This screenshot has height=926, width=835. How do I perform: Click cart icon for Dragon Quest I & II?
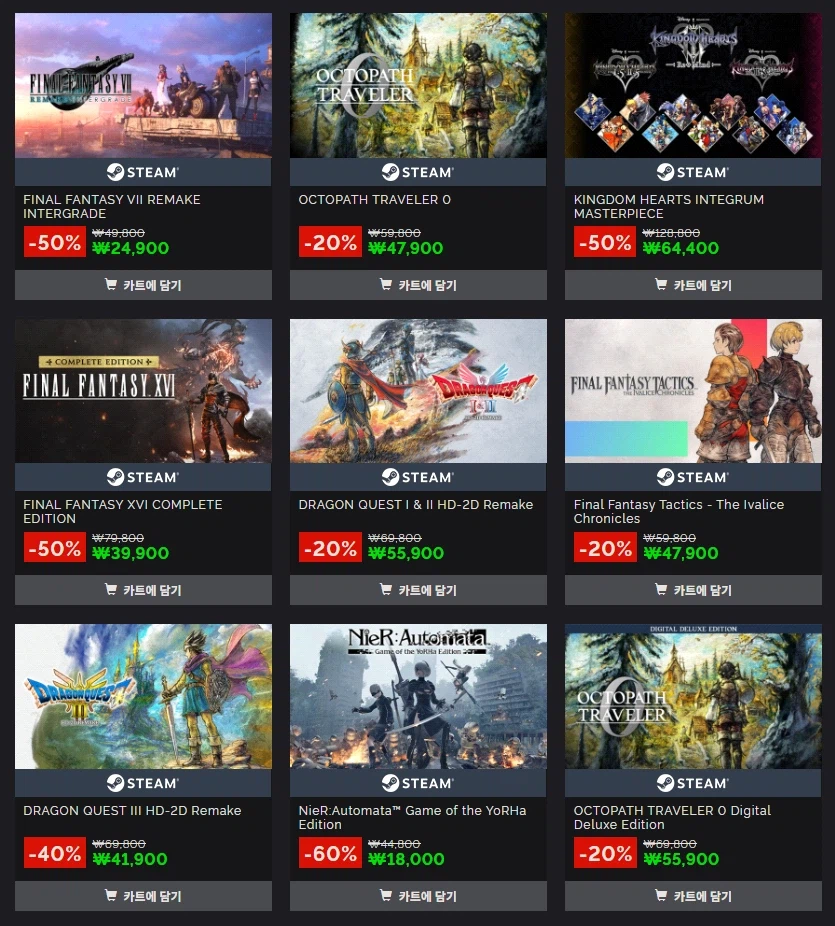pos(386,589)
